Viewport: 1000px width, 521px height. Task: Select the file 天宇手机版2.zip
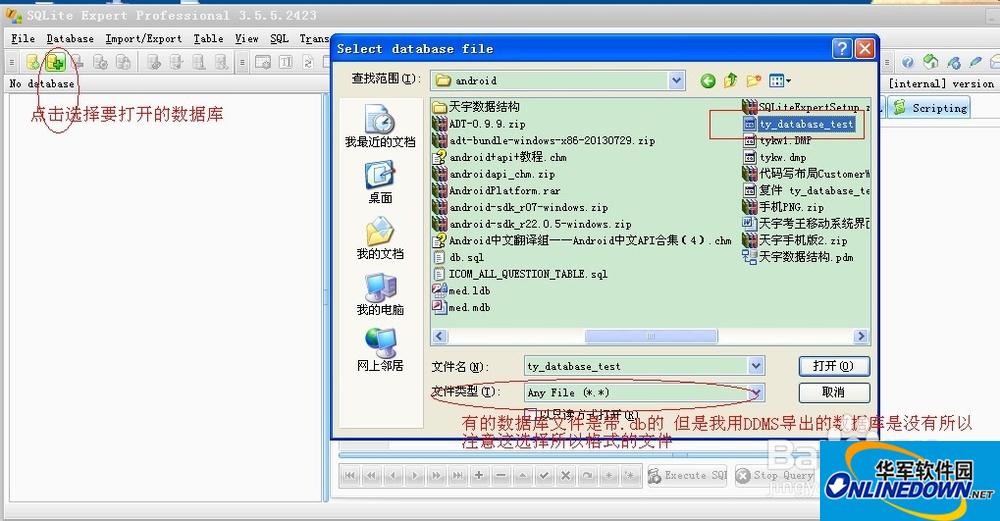point(796,240)
